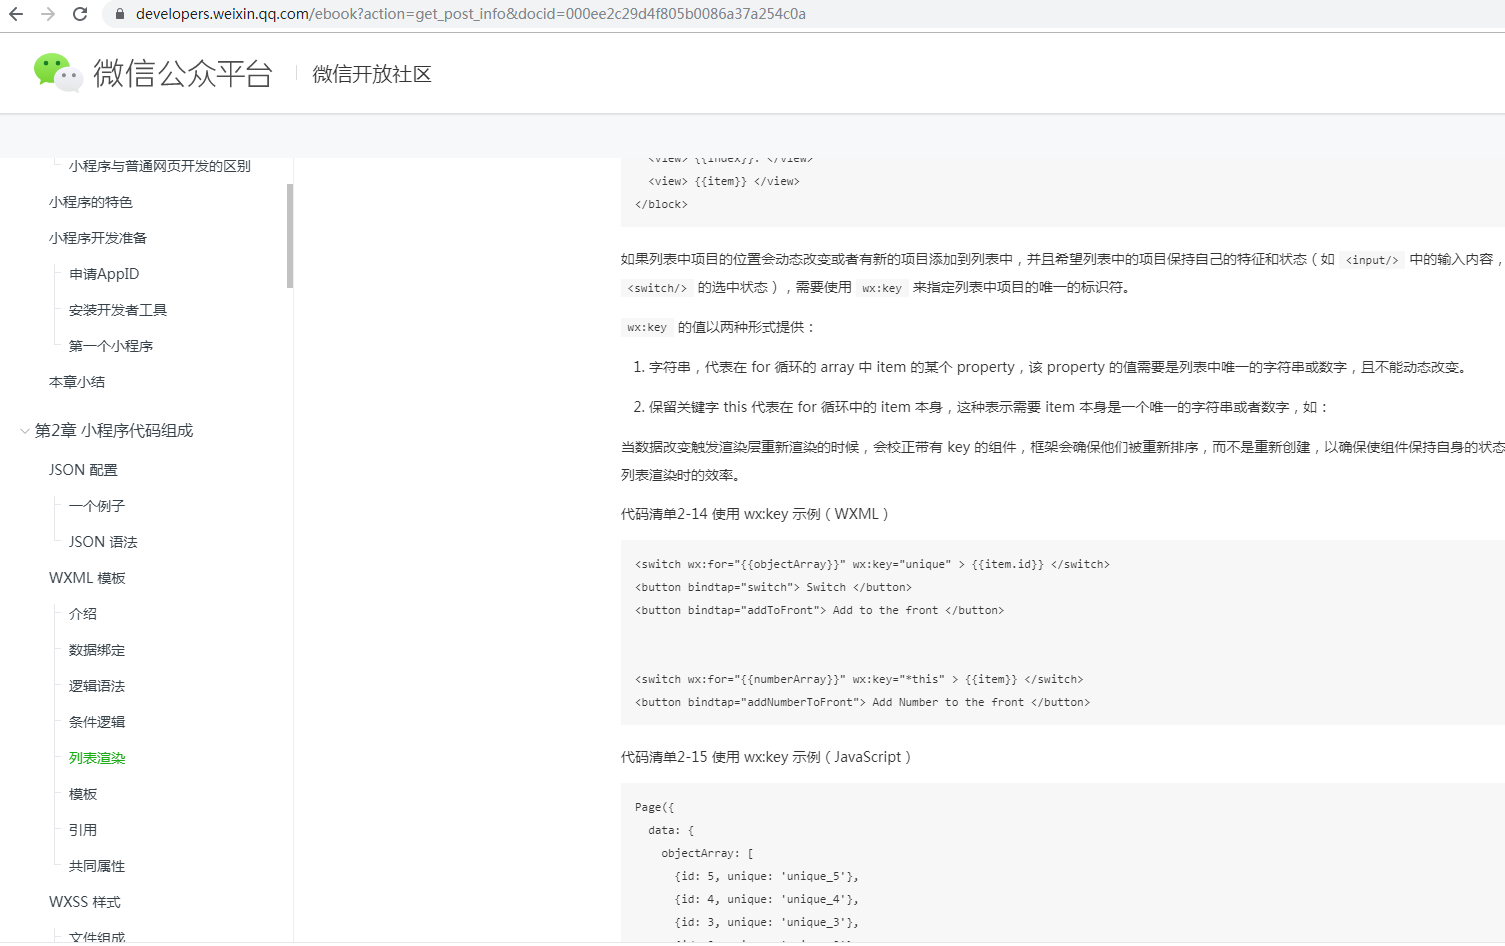The width and height of the screenshot is (1505, 946).
Task: Reload the page with the refresh icon
Action: click(x=80, y=15)
